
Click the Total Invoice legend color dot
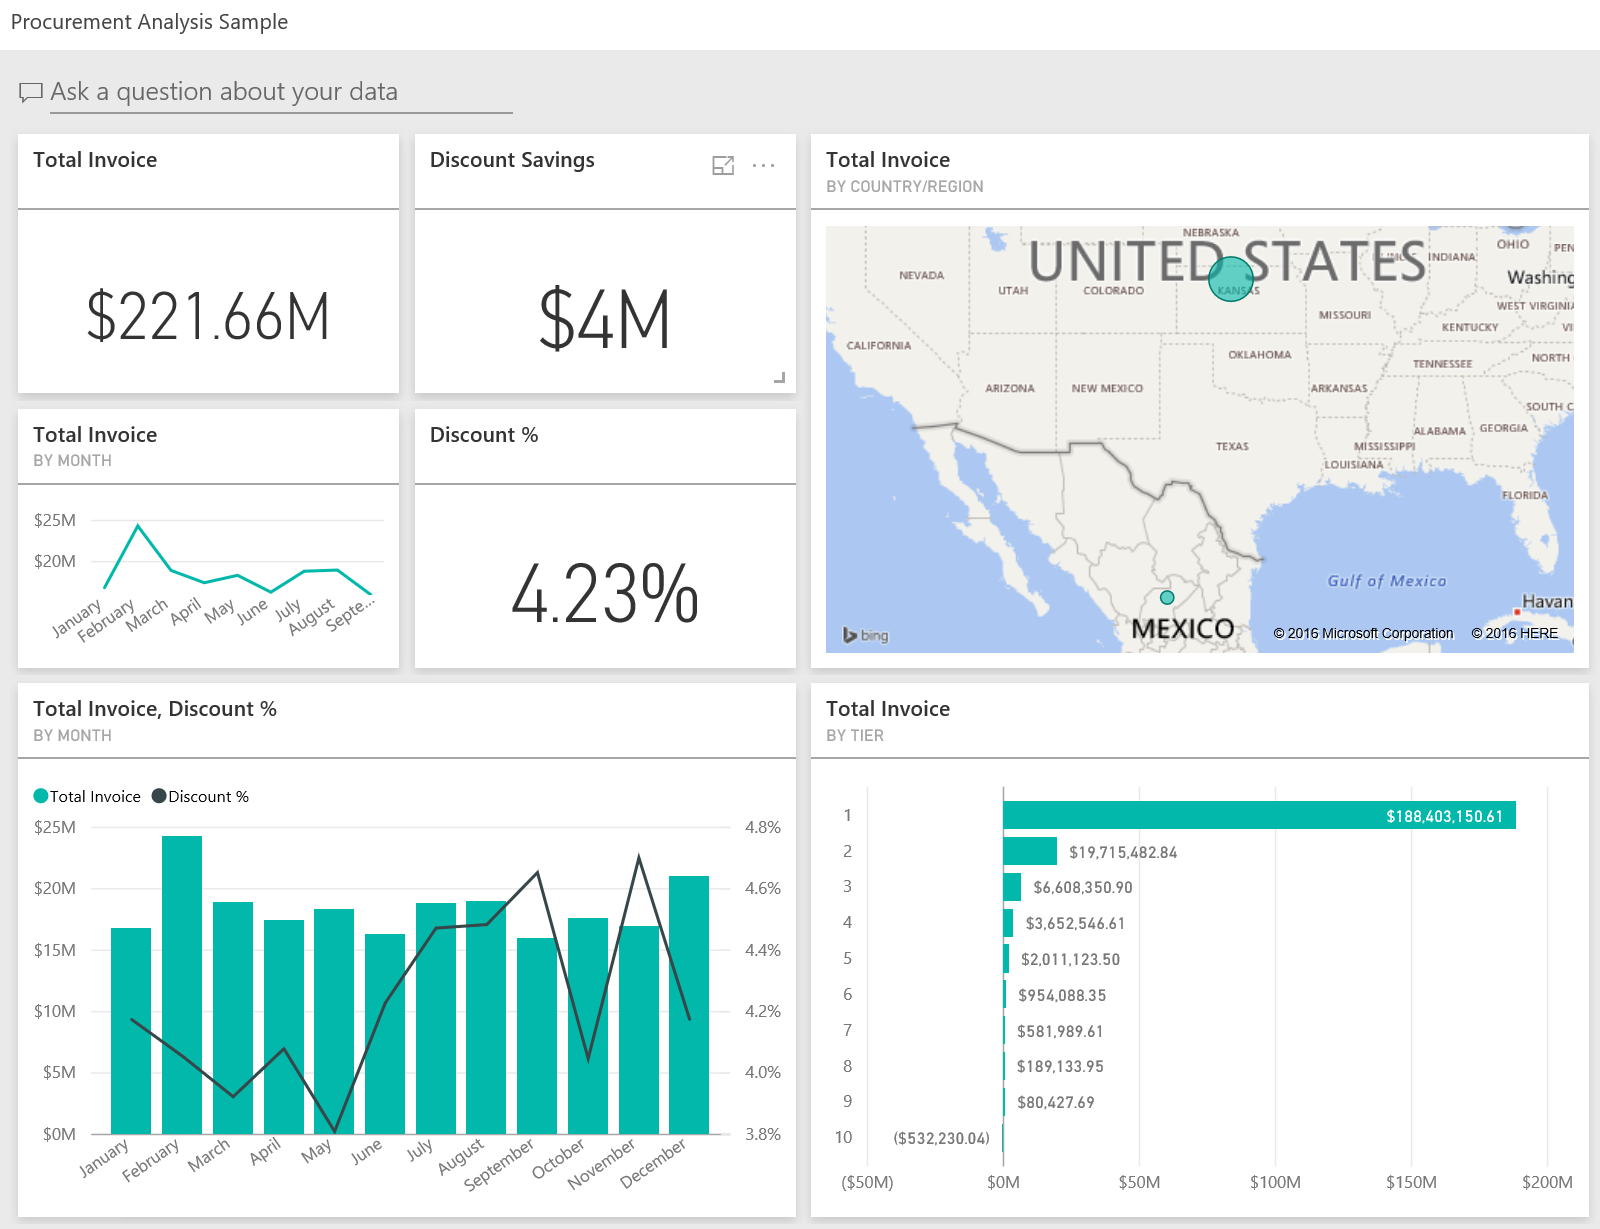[40, 796]
